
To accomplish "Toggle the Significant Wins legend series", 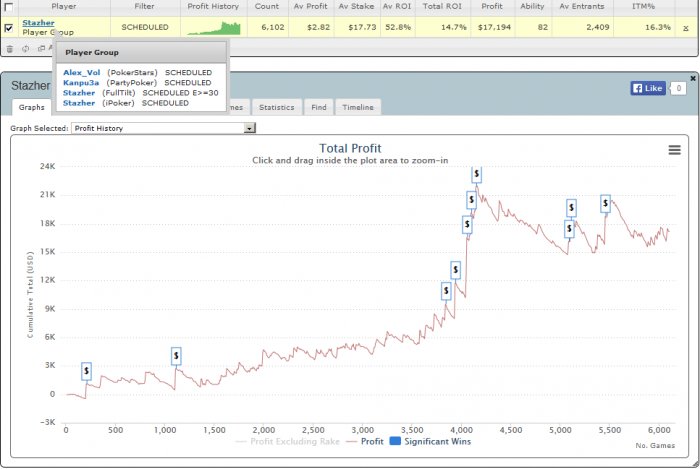I will click(x=430, y=441).
